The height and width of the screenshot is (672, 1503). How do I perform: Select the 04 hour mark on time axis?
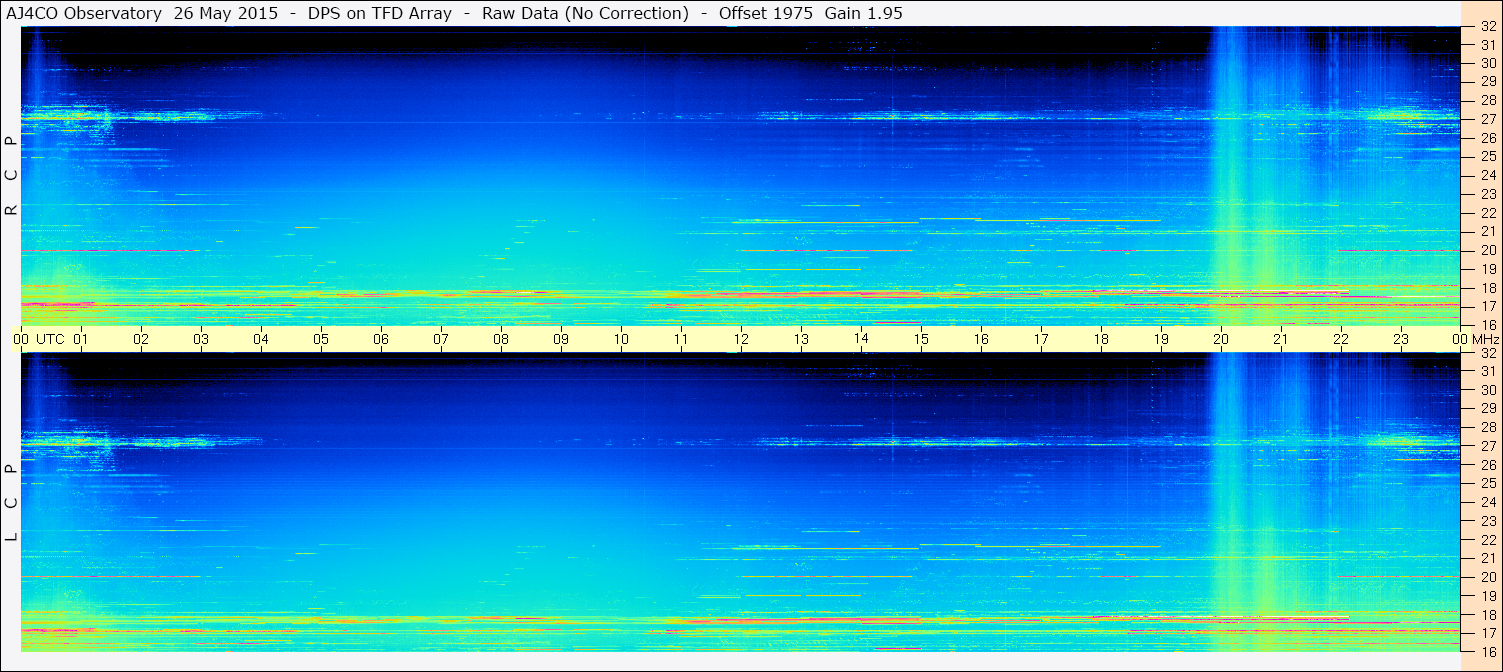(x=261, y=339)
